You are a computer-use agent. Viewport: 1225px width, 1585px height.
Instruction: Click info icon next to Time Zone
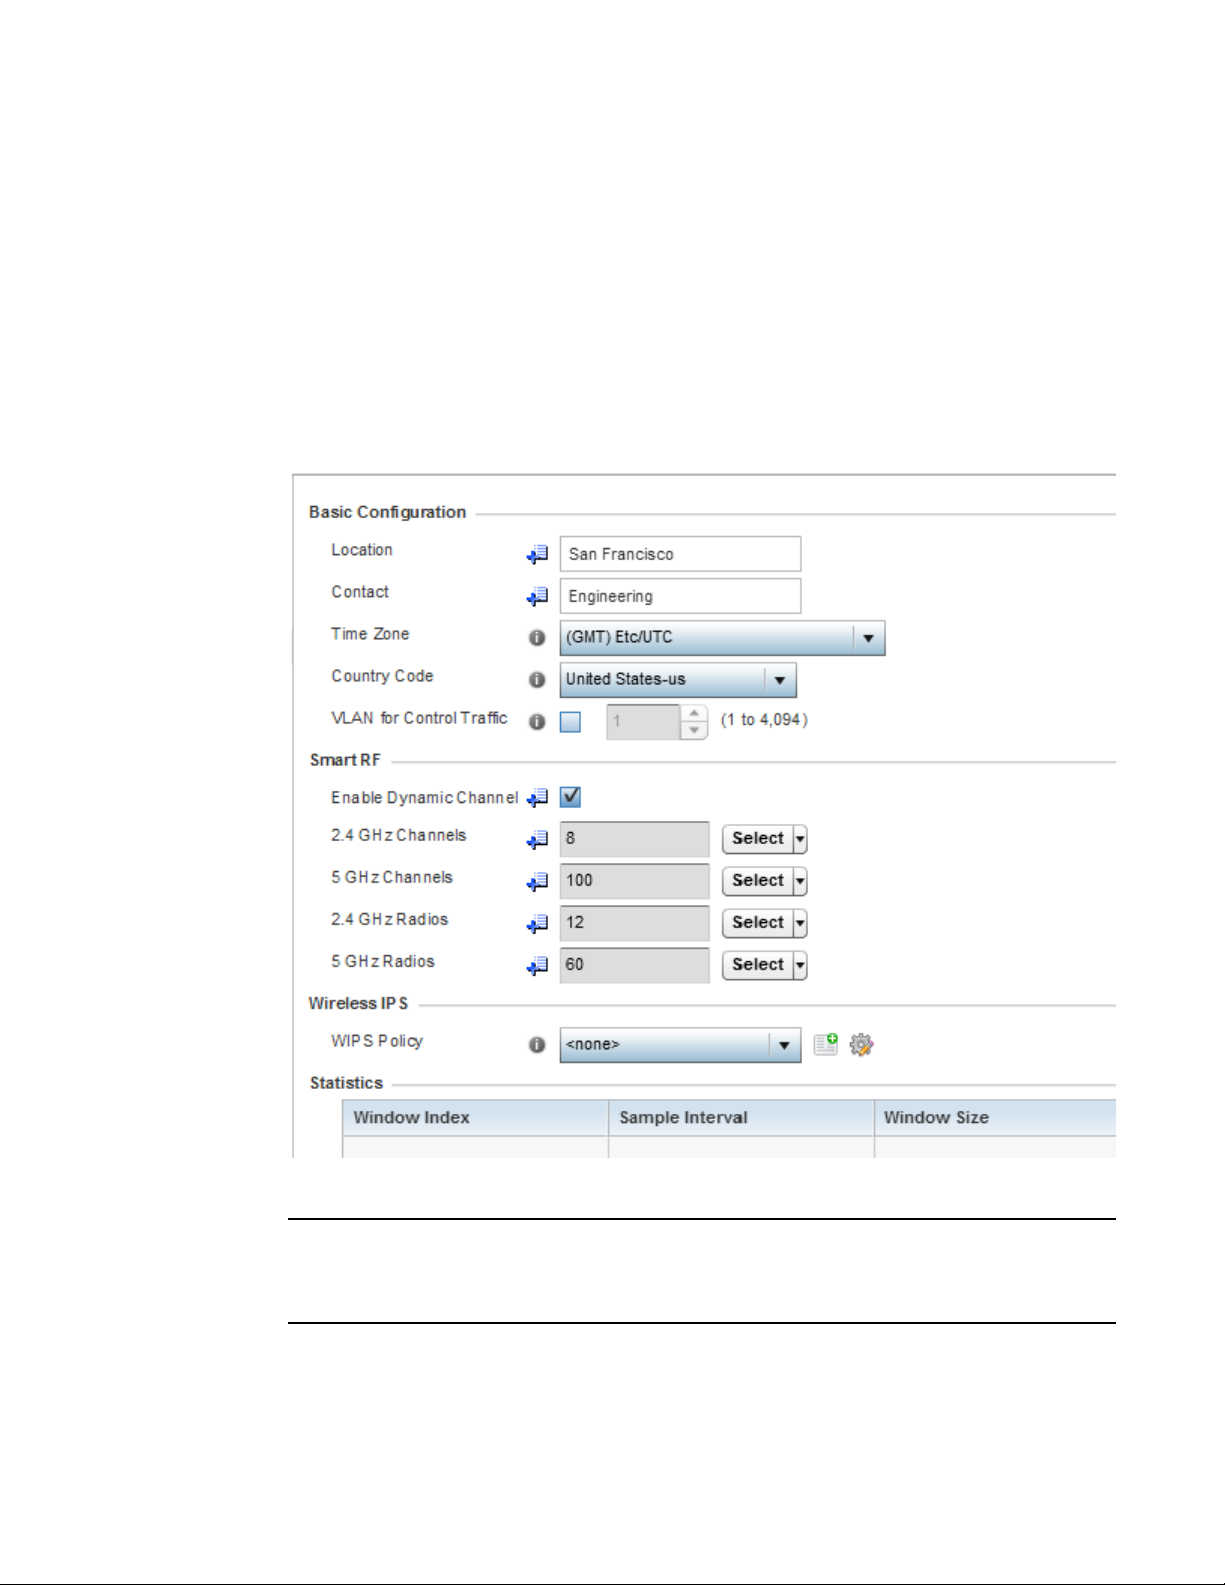point(537,638)
